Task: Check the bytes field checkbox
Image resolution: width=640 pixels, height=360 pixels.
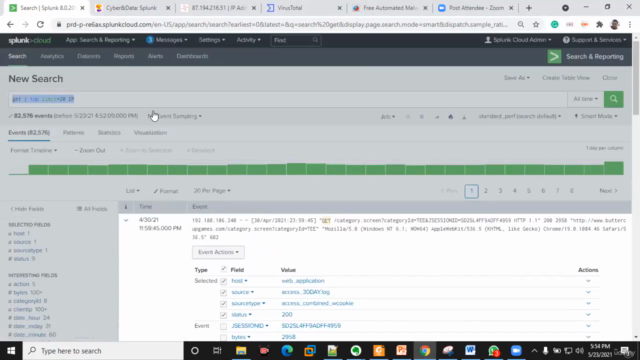Action: (x=223, y=337)
